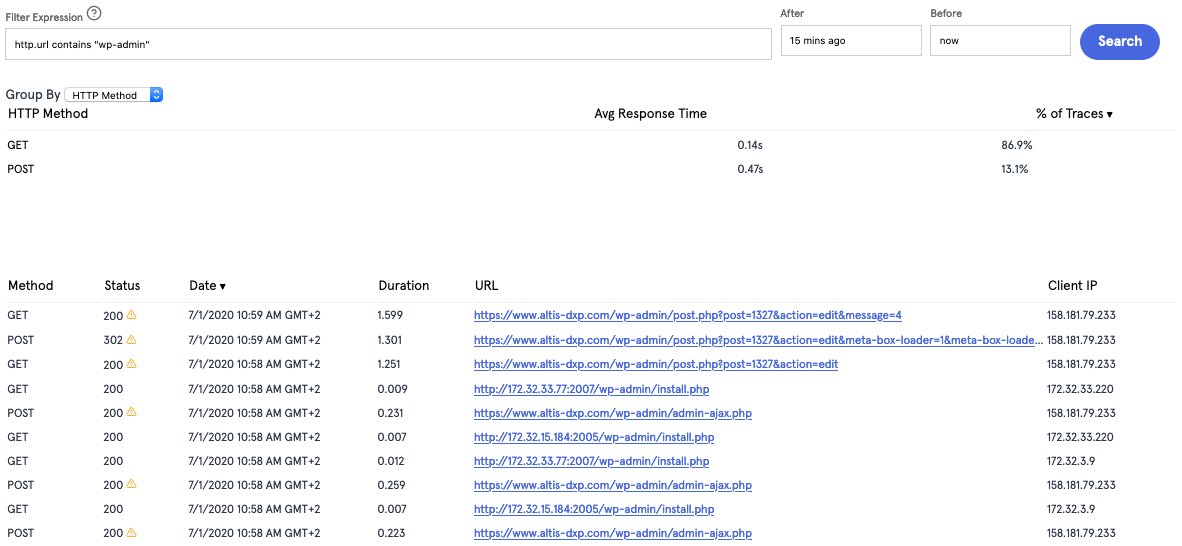
Task: Open the Group By HTTP Method dropdown
Action: point(114,95)
